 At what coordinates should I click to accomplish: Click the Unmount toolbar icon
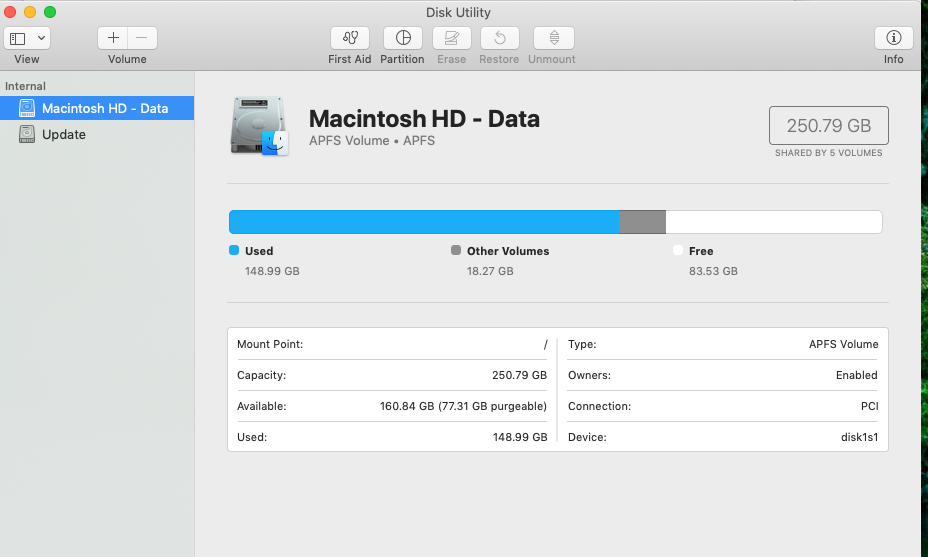(554, 38)
